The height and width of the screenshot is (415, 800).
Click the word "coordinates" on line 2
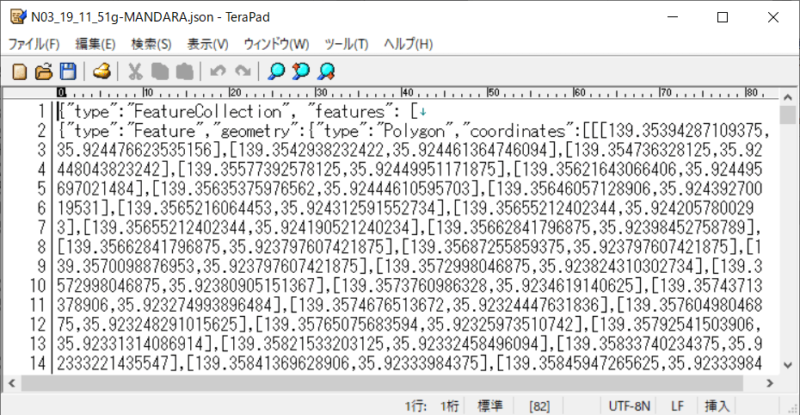517,131
